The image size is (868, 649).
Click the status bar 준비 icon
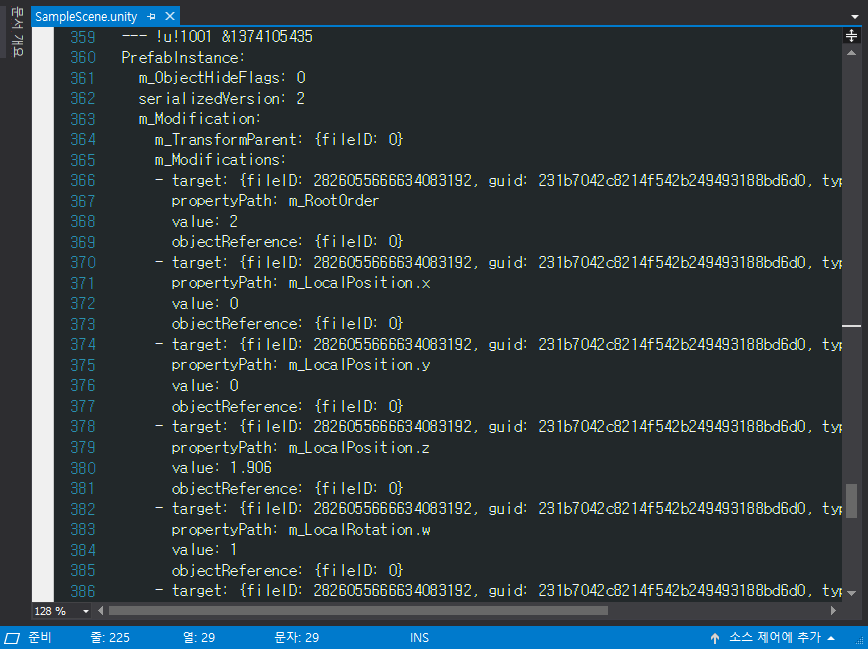[12, 638]
